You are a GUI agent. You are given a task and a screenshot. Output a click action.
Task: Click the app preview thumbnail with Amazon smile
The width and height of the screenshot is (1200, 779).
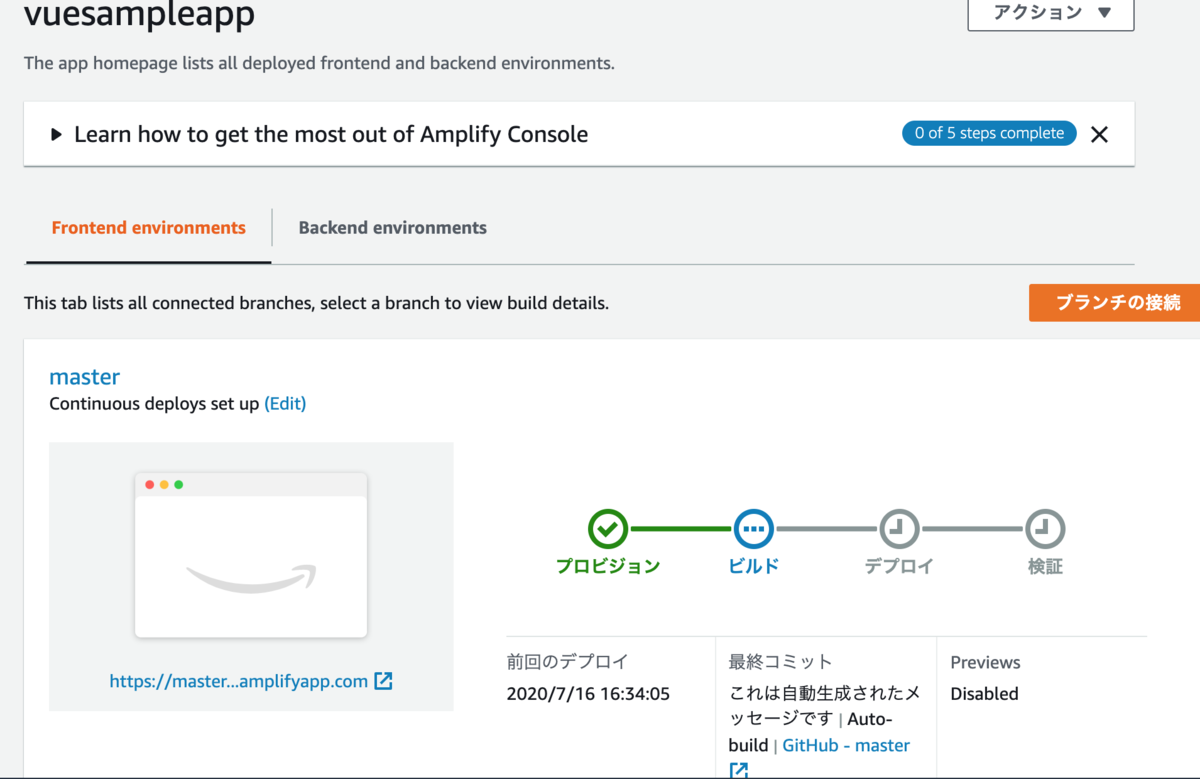[251, 556]
